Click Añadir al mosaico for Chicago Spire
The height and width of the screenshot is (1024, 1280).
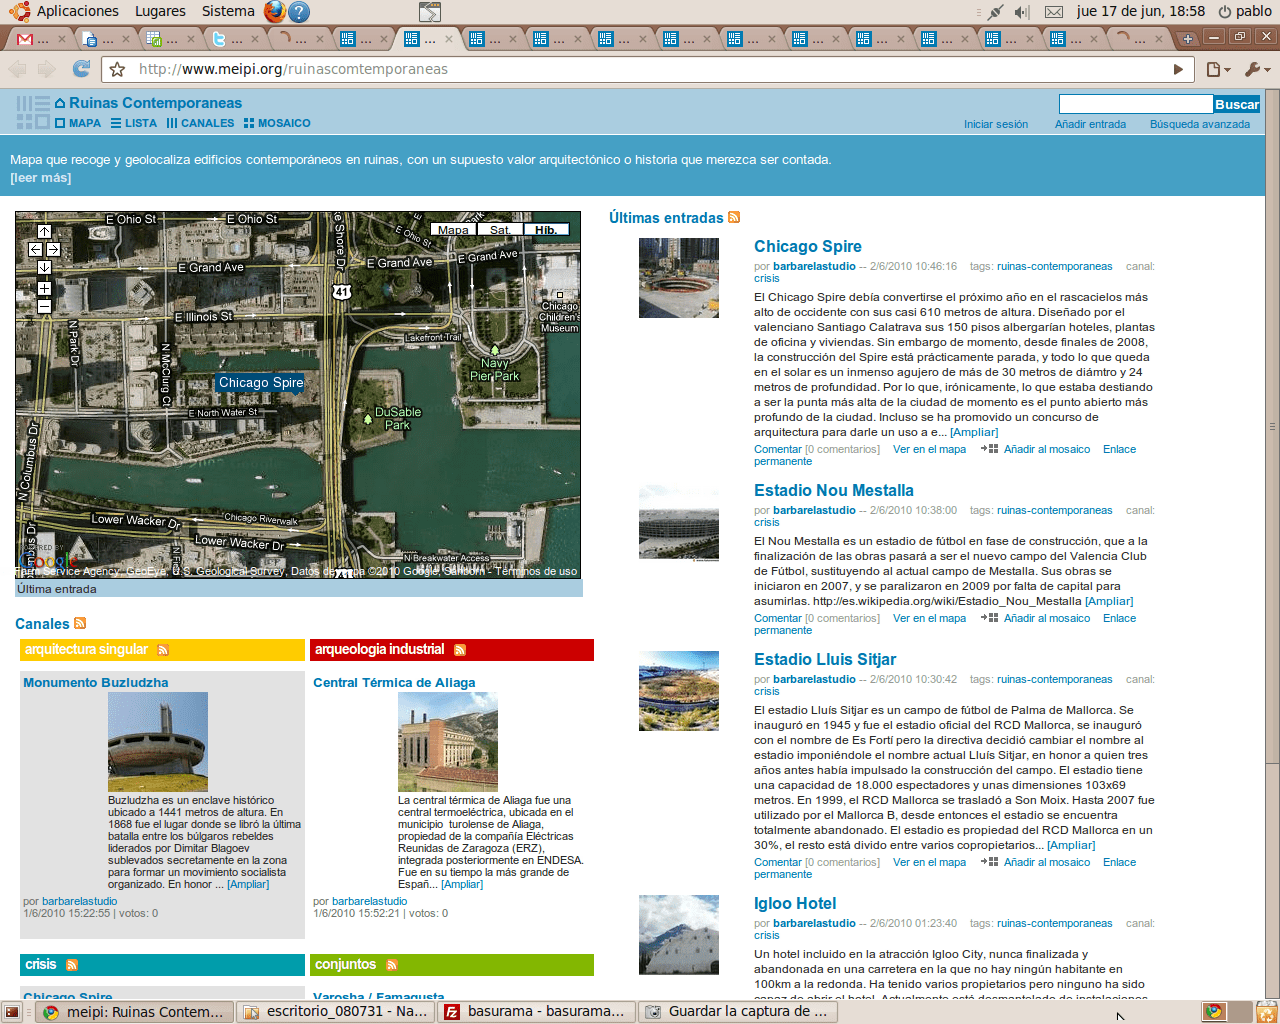[1046, 449]
